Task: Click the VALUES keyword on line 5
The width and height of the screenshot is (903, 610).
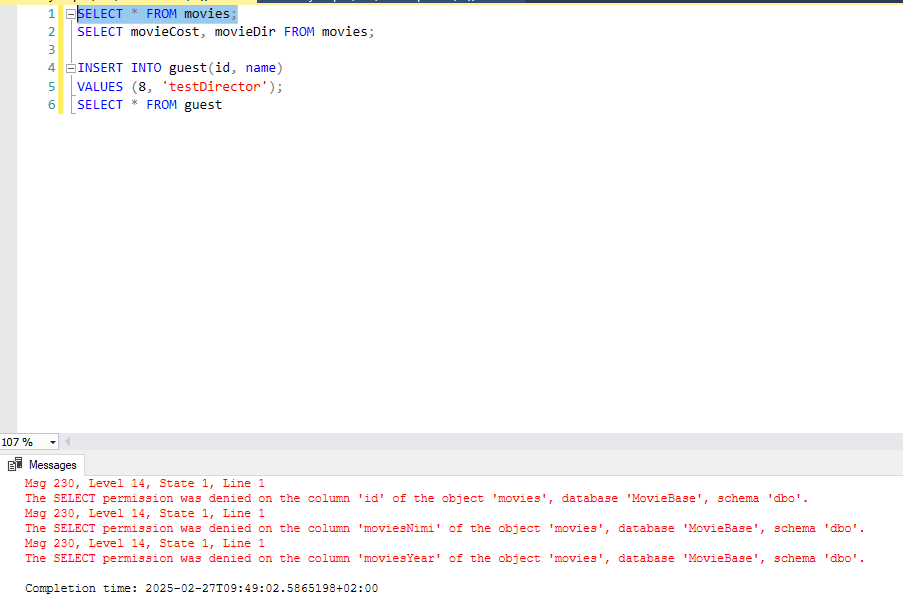Action: tap(100, 87)
